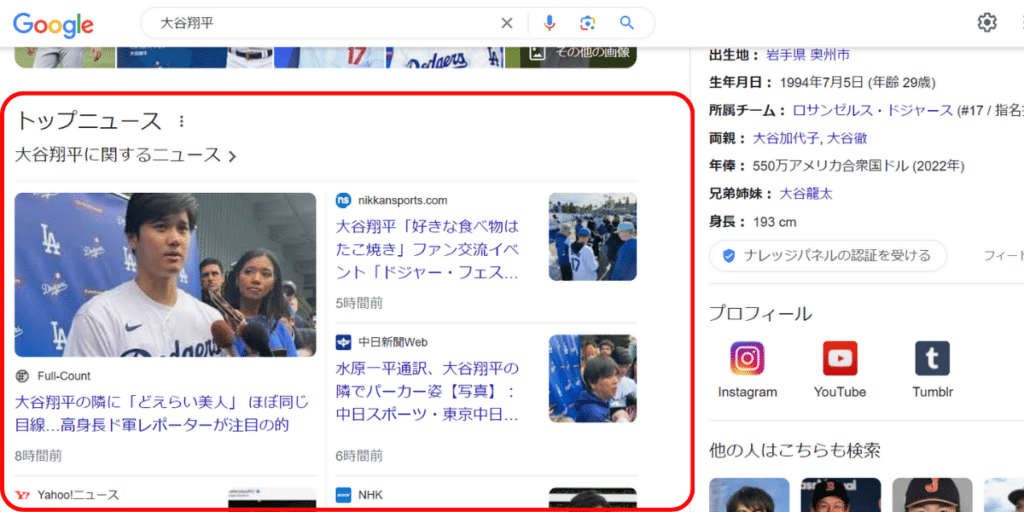The width and height of the screenshot is (1024, 512).
Task: Click the NHK source label
Action: click(x=370, y=495)
